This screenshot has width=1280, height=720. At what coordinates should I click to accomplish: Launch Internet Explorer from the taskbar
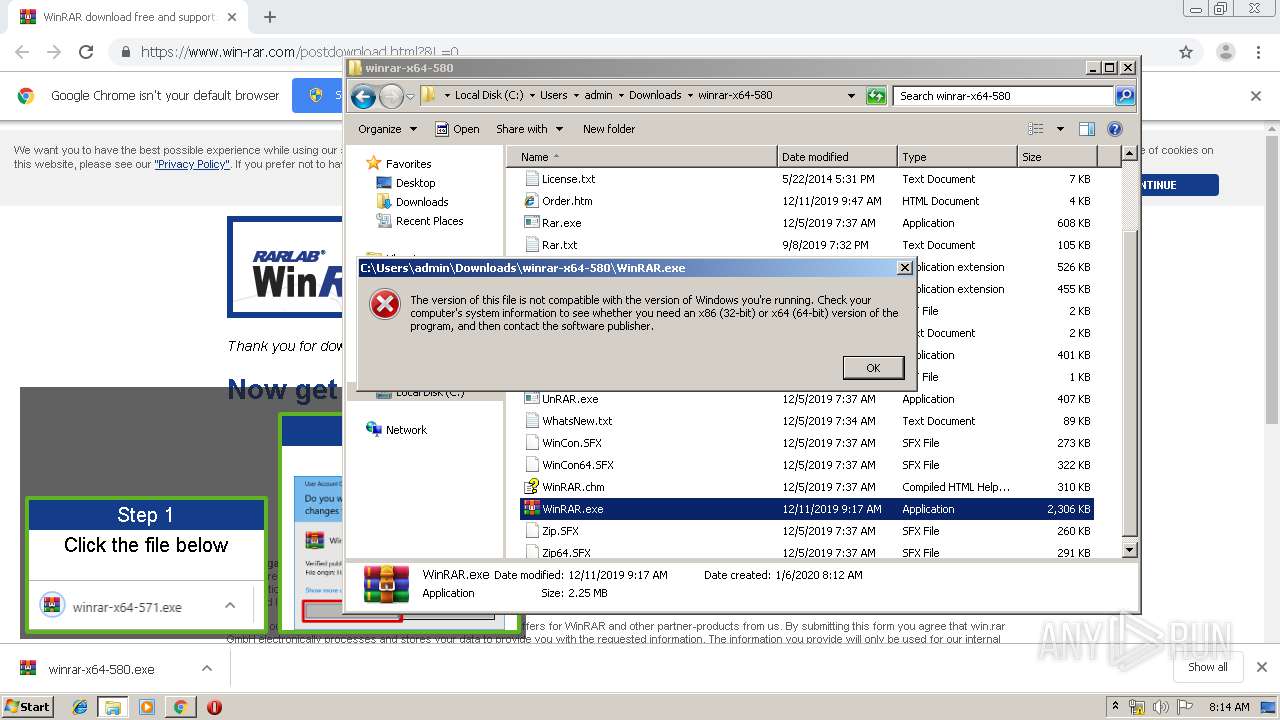coord(80,707)
